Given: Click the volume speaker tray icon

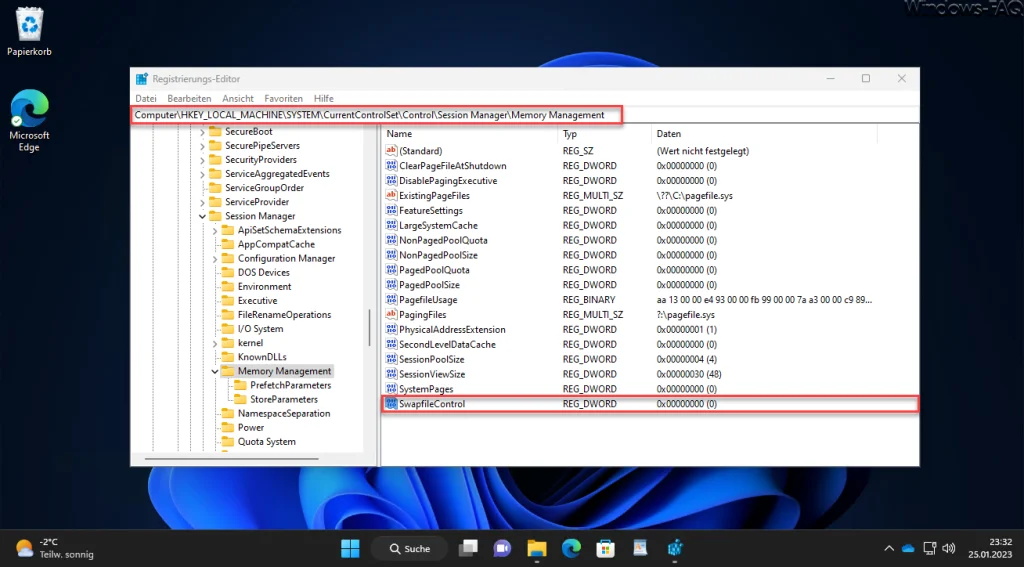Looking at the screenshot, I should coord(949,548).
